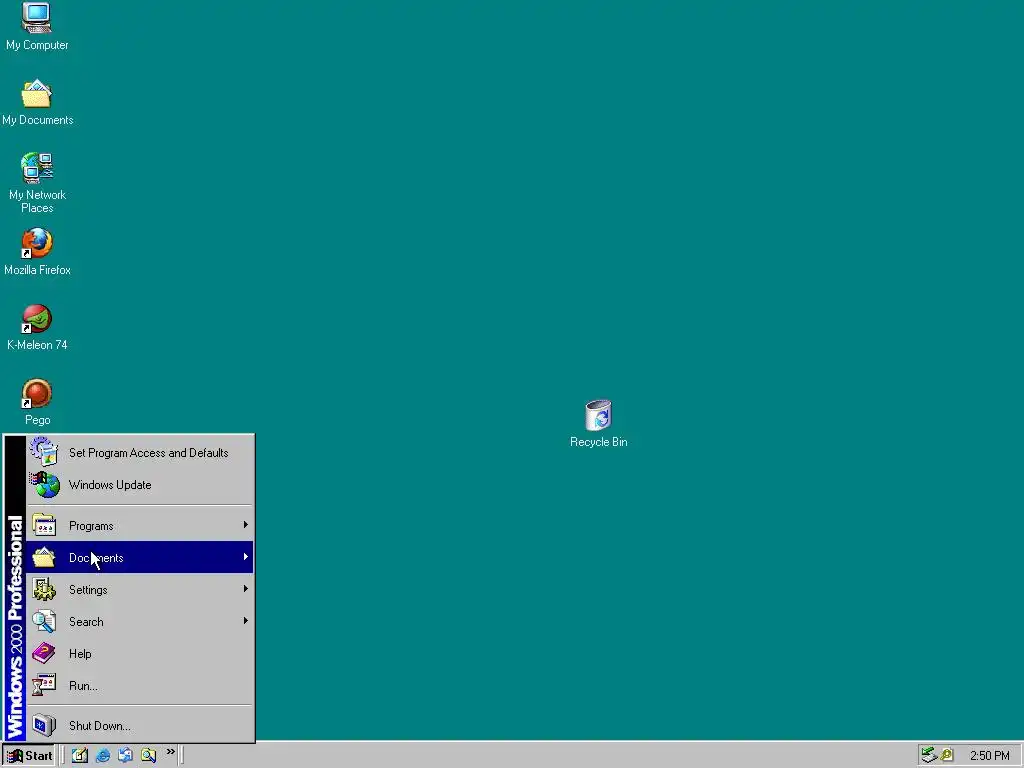Viewport: 1024px width, 768px height.
Task: Expand the Quick Launch overflow chevron
Action: (x=170, y=752)
